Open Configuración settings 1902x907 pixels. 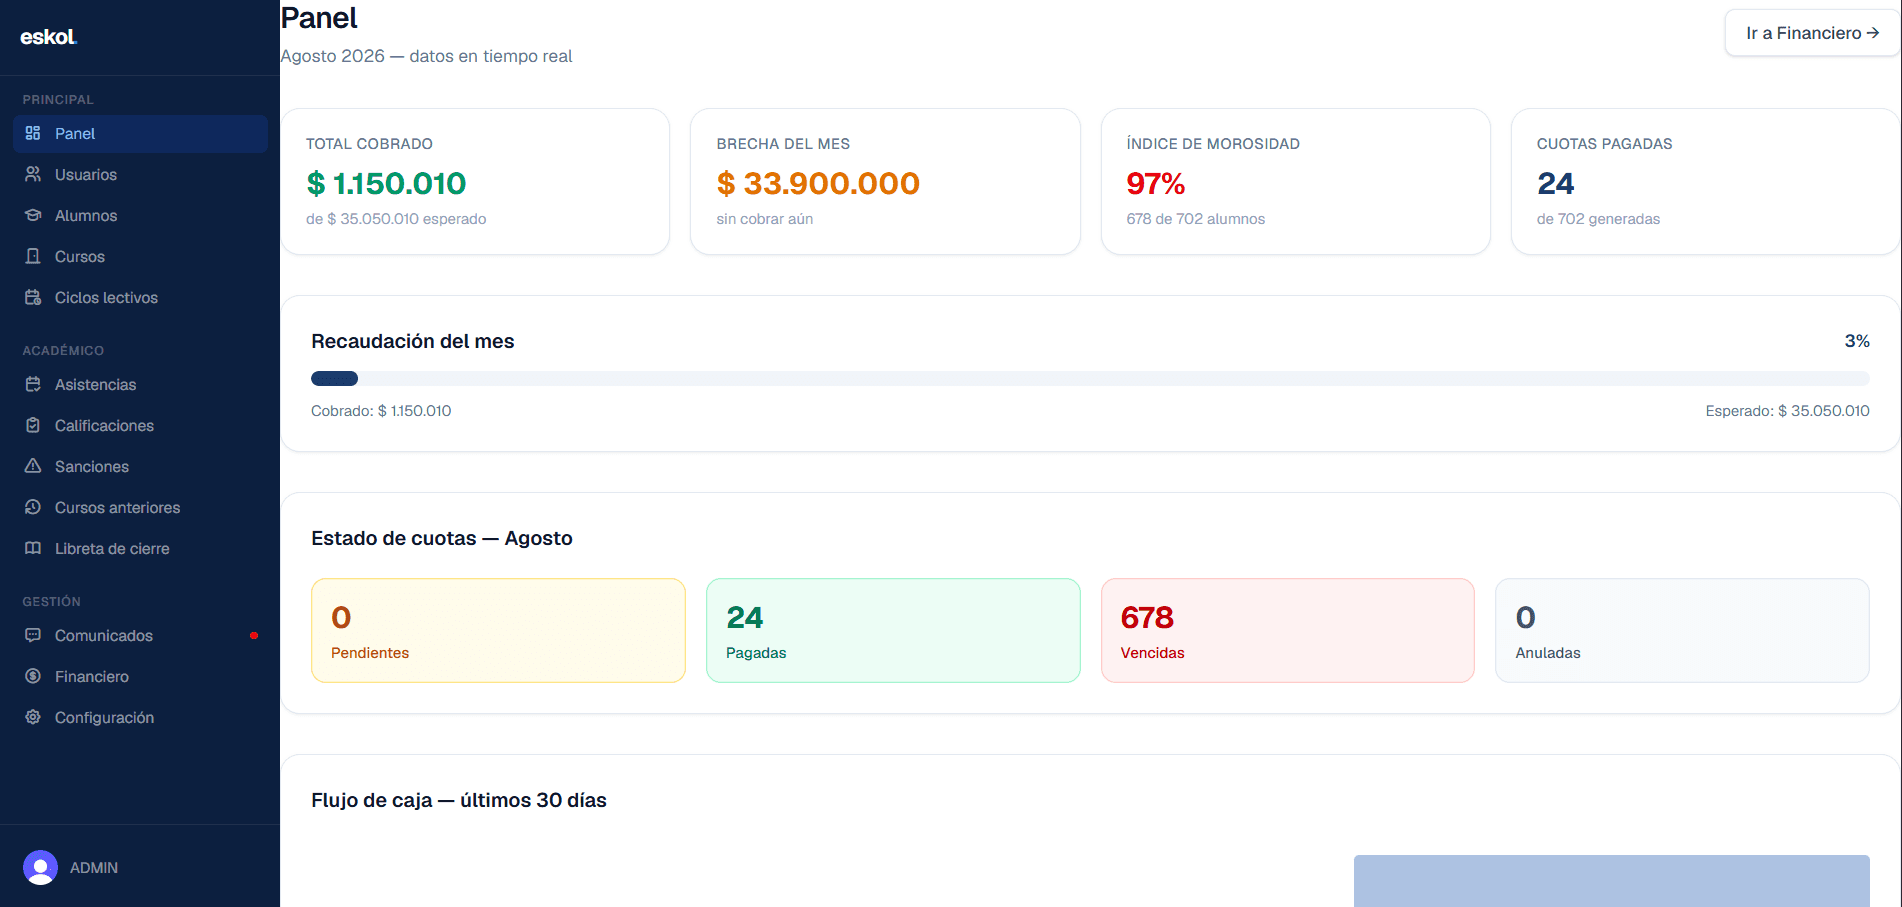140,718
